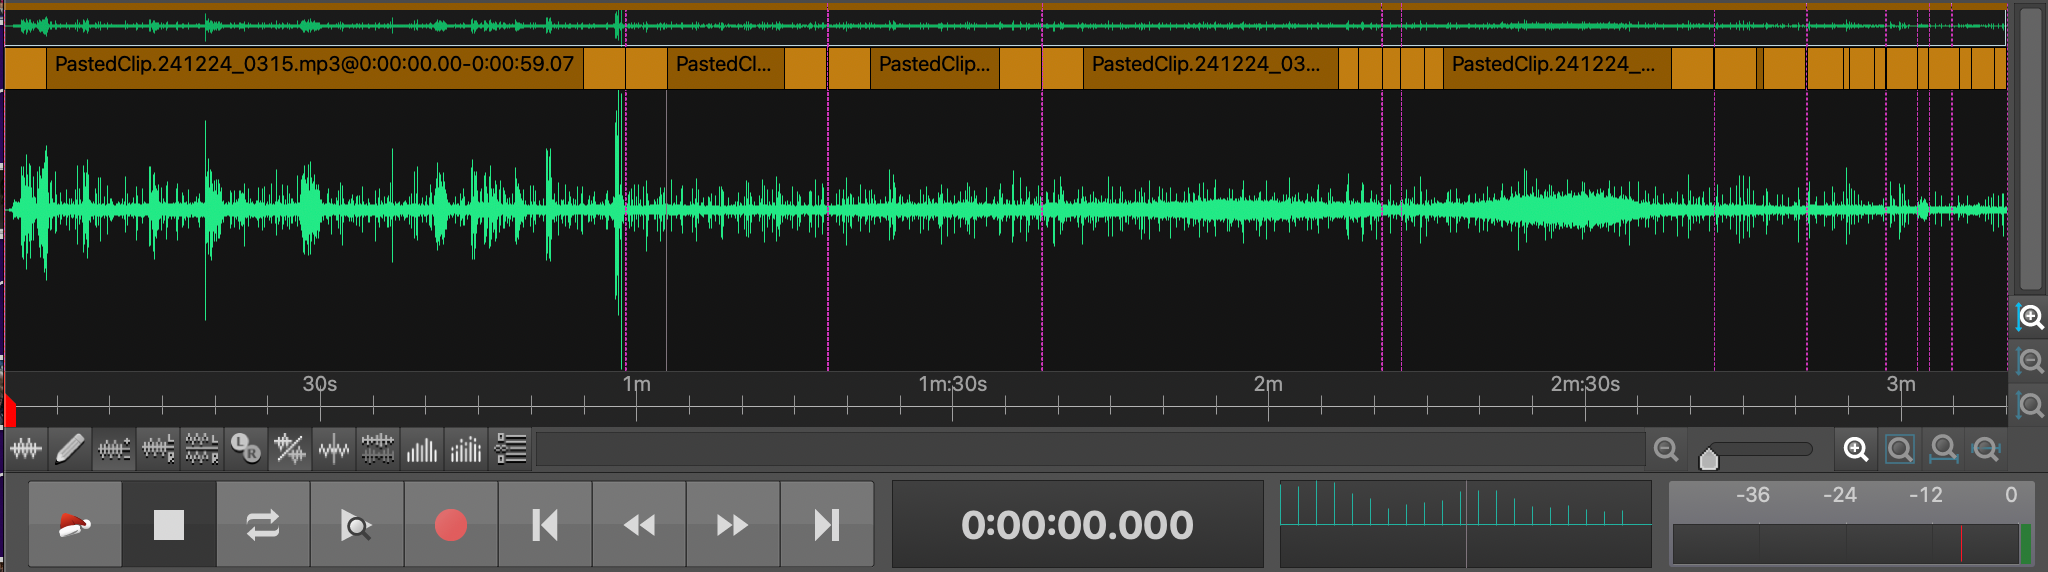Click the 0:00:00.000 time display
Viewport: 2048px width, 572px height.
(1077, 524)
